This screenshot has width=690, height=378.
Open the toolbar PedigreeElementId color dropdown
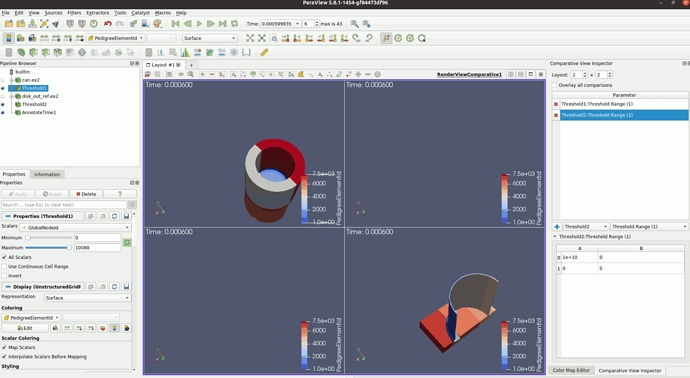(x=116, y=38)
